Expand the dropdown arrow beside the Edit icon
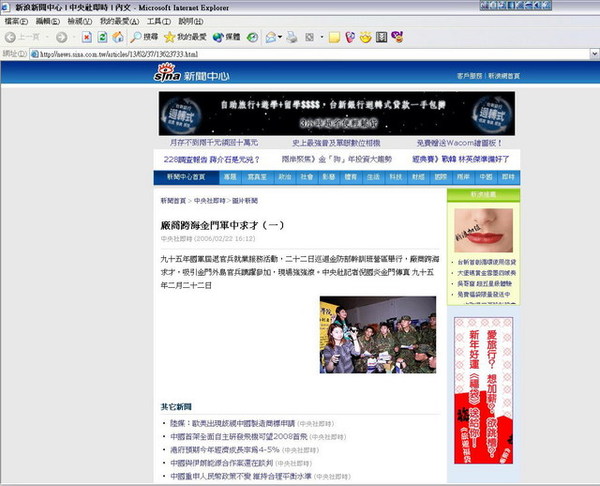 [321, 37]
